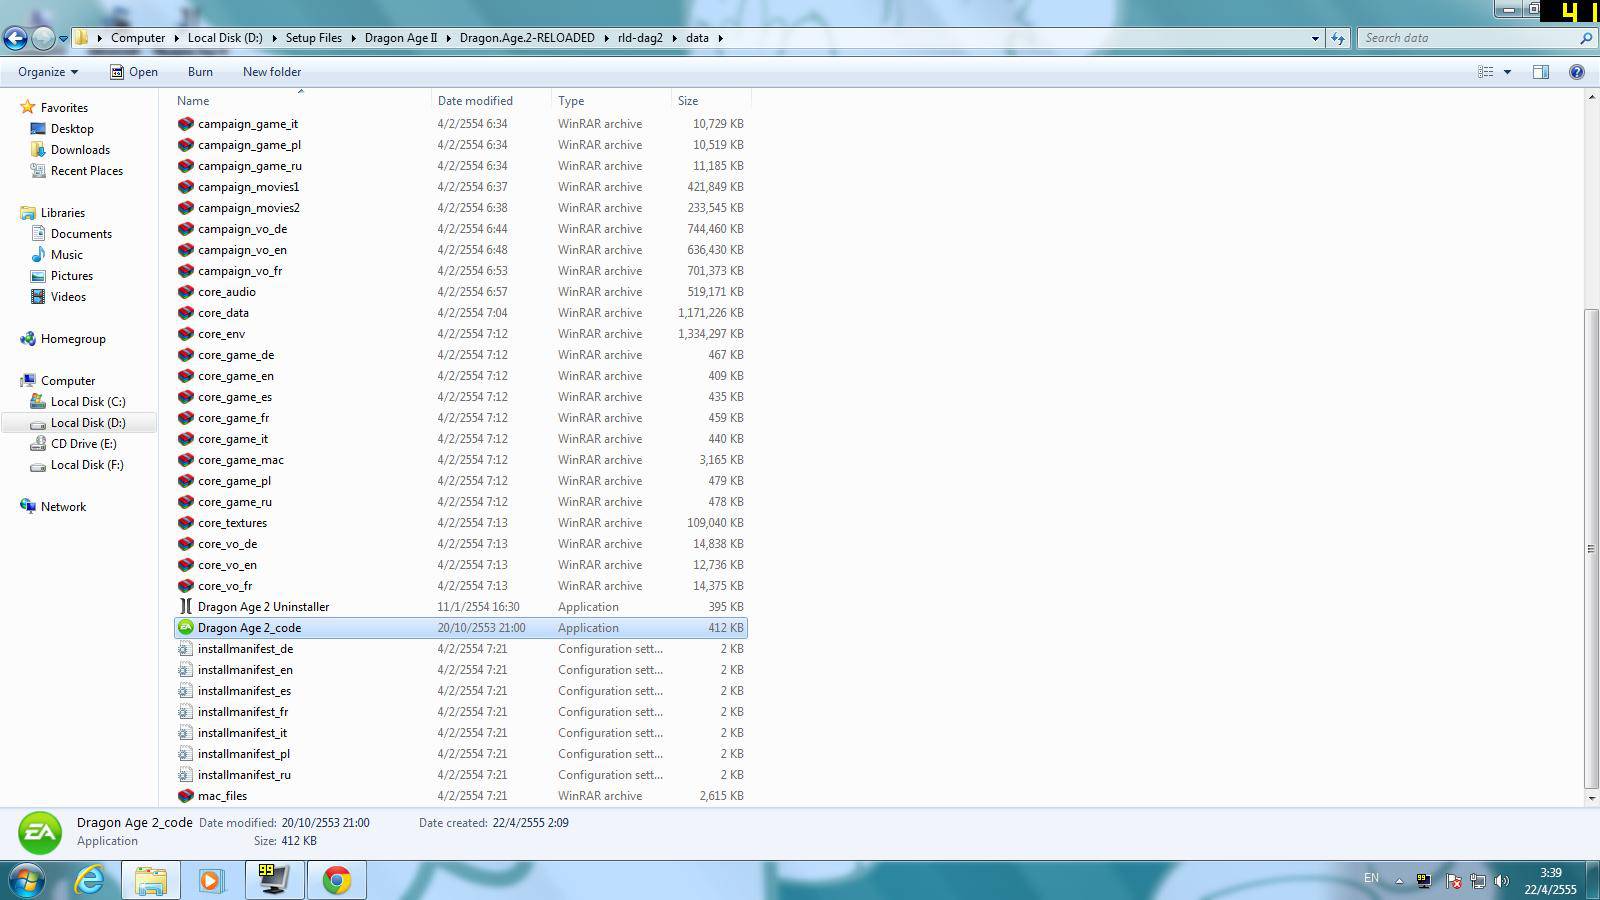Click the file list vertical scrollbar

1591,548
